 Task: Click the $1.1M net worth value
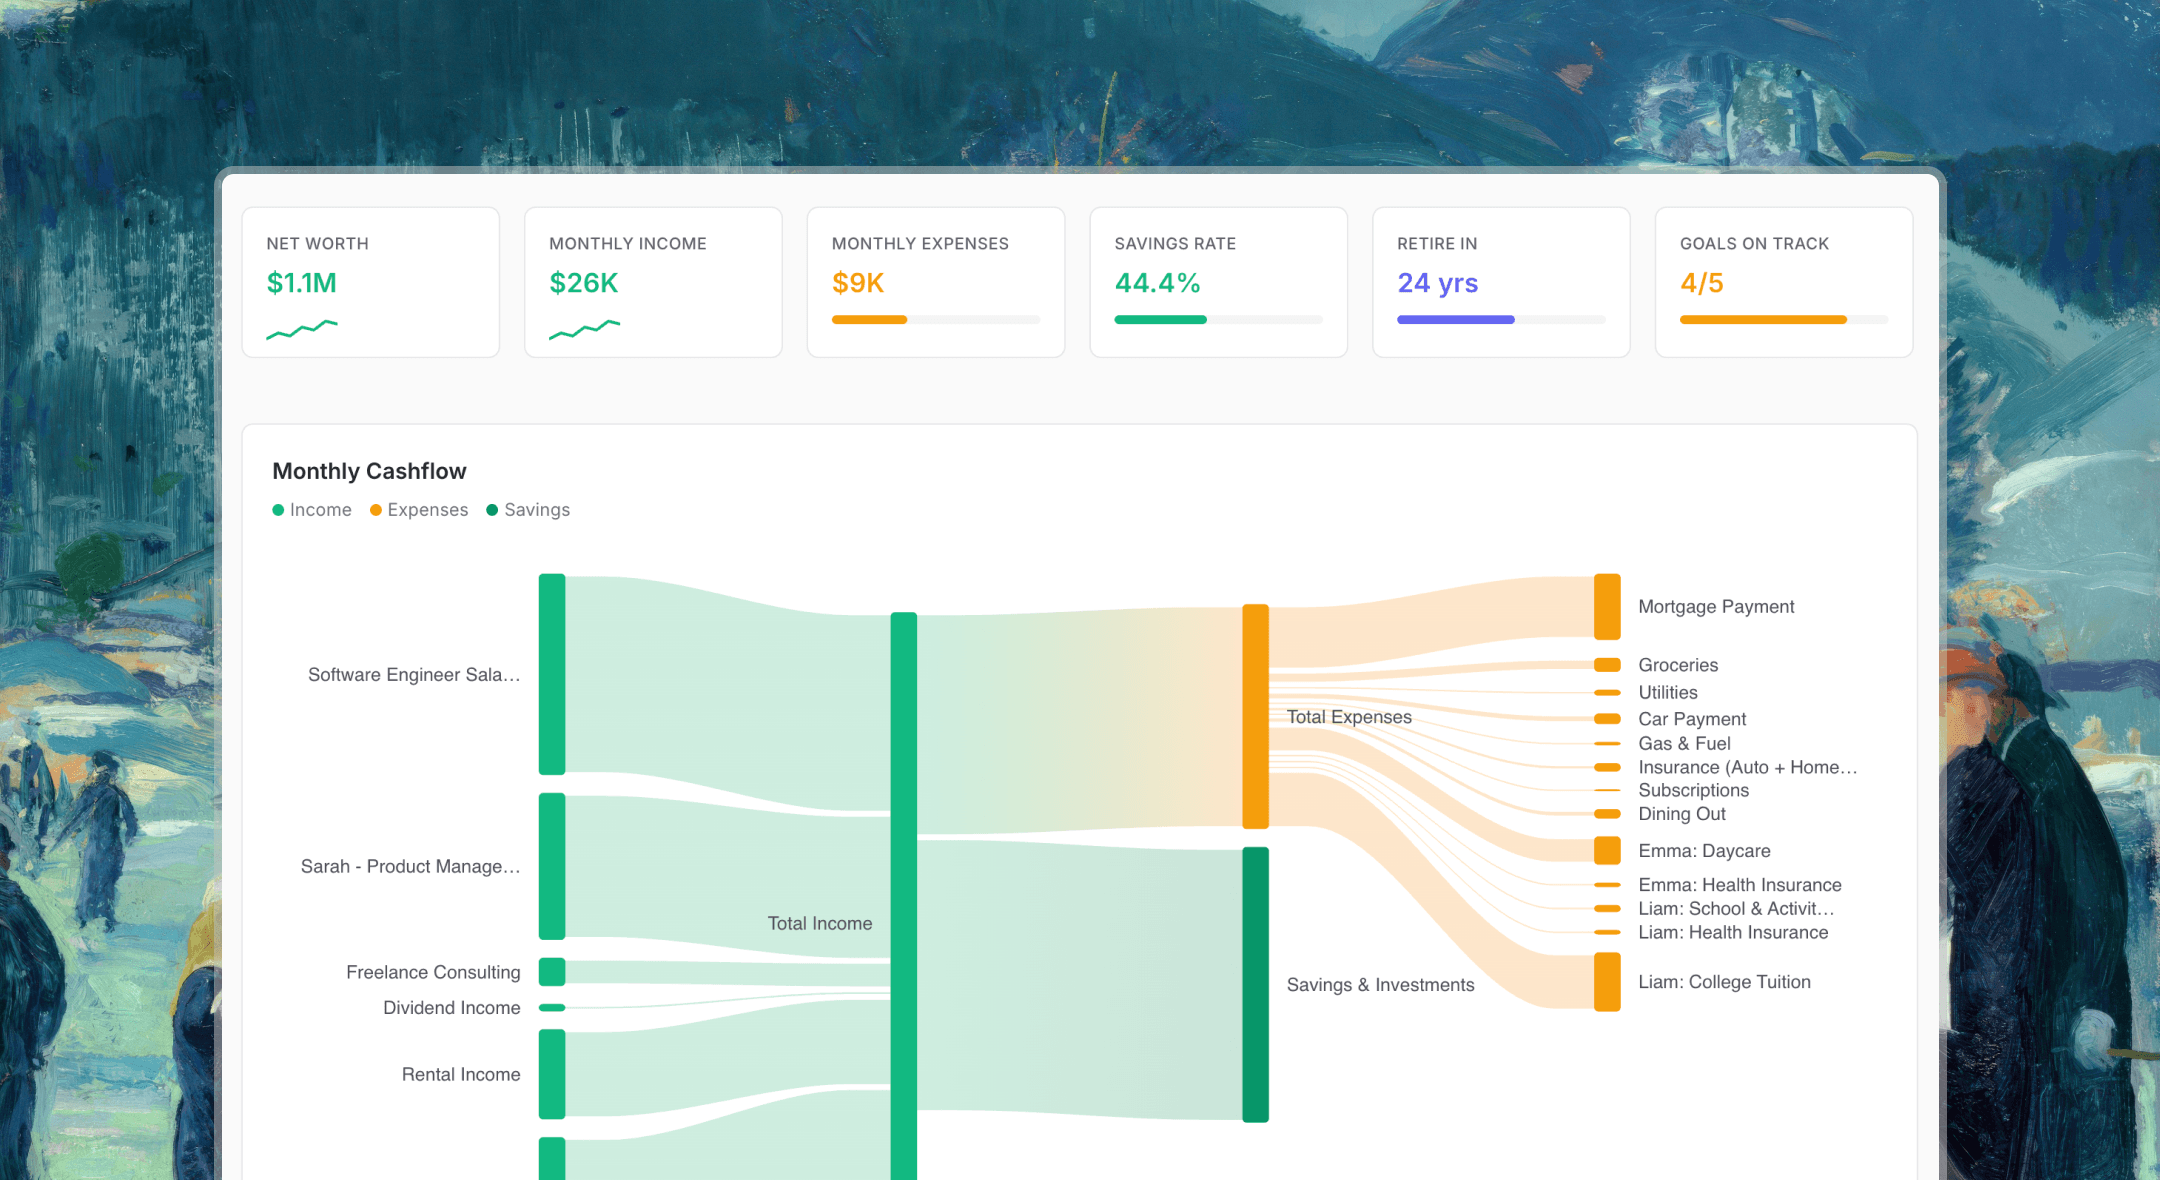(x=301, y=283)
